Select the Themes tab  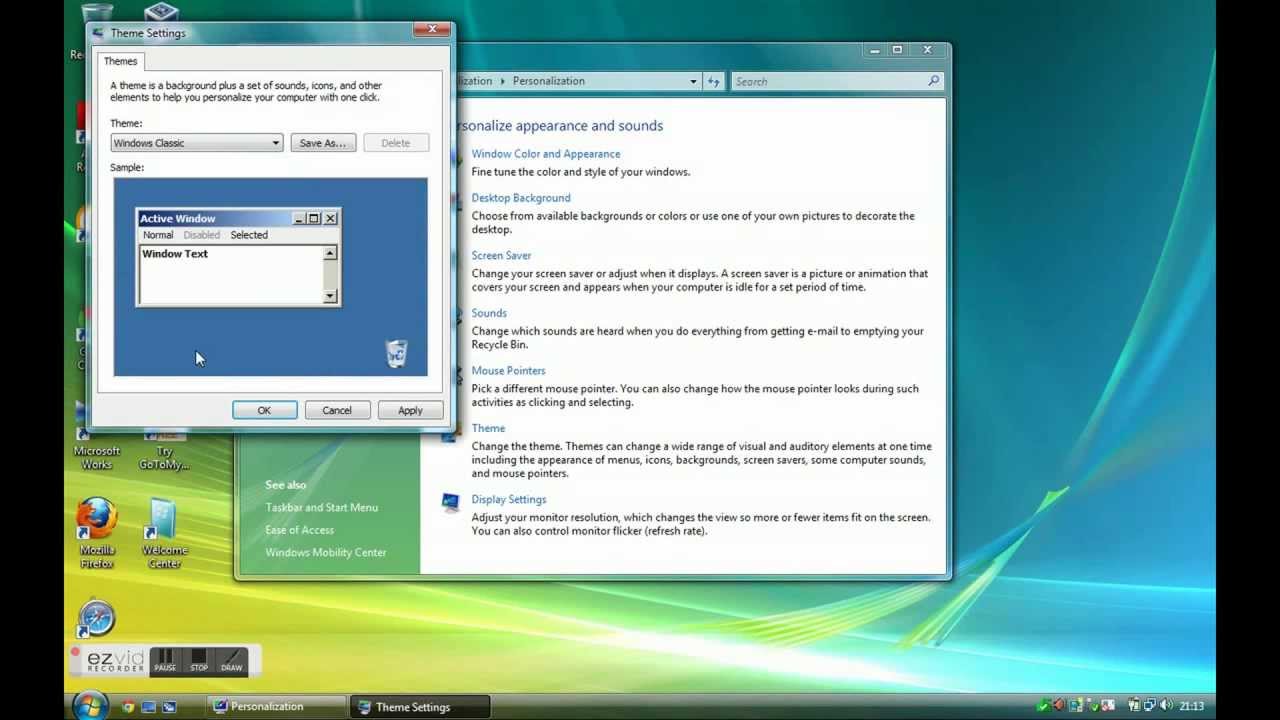tap(121, 61)
